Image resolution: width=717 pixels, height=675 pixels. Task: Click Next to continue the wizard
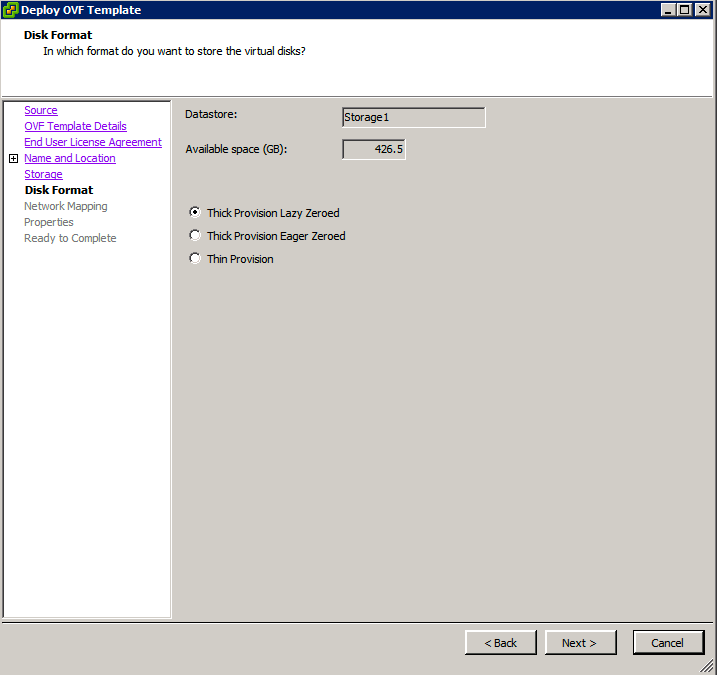(580, 643)
